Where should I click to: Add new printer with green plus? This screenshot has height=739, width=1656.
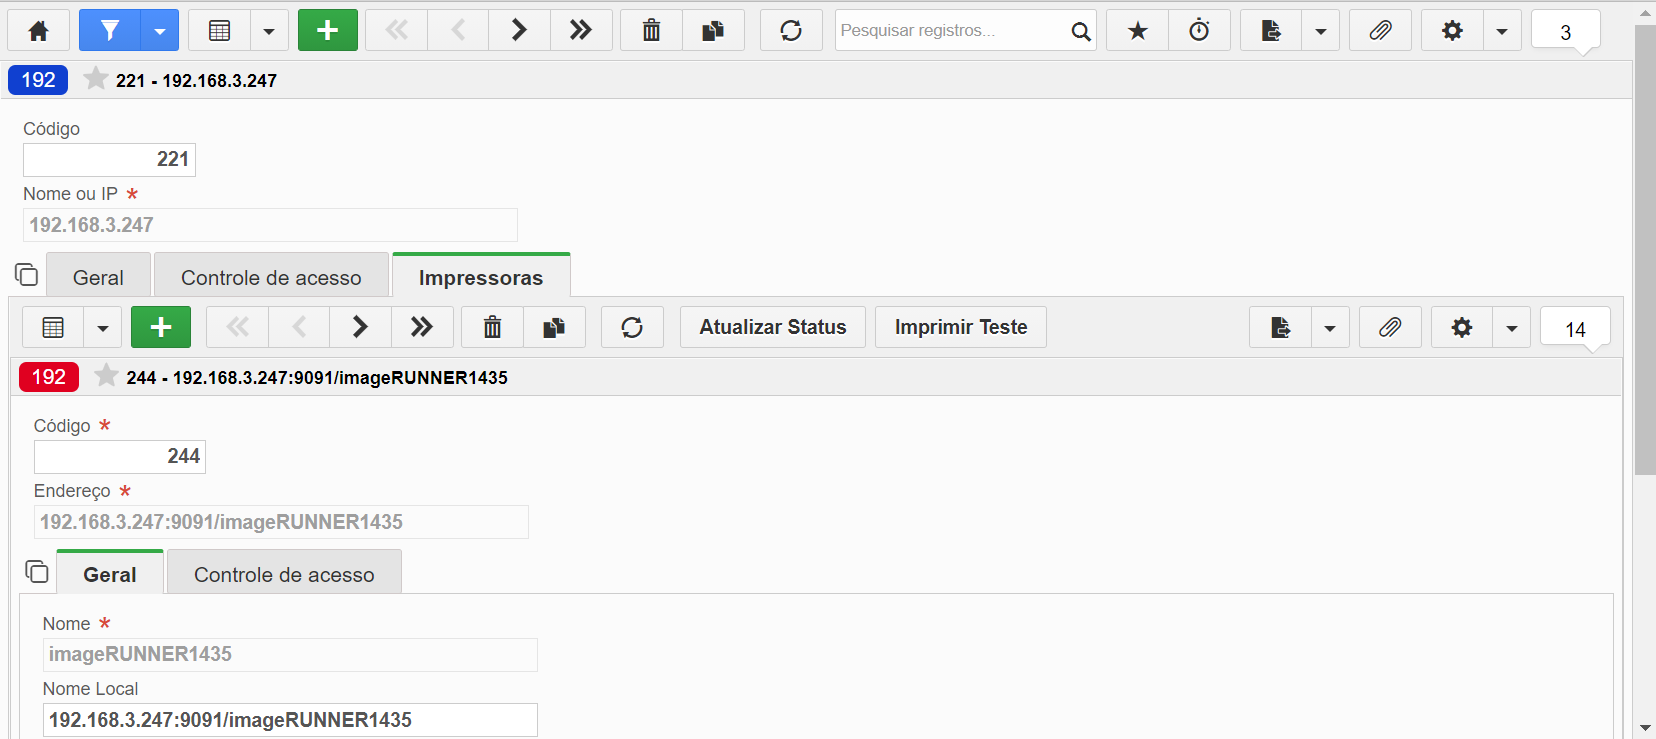click(x=161, y=327)
